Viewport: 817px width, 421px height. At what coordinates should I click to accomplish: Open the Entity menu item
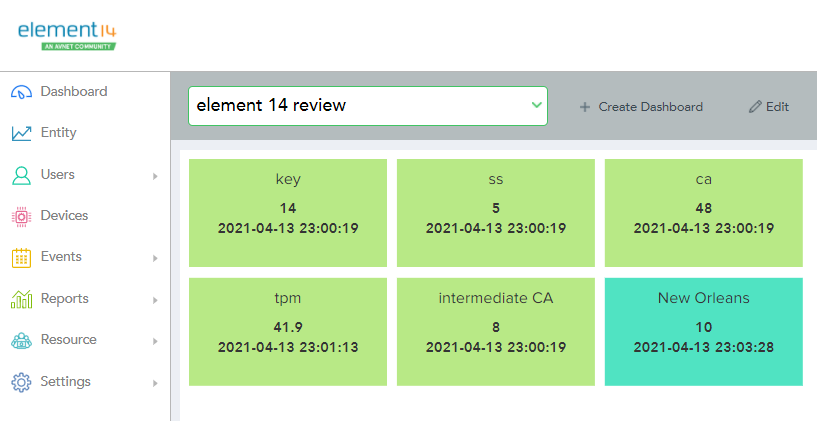coord(58,132)
